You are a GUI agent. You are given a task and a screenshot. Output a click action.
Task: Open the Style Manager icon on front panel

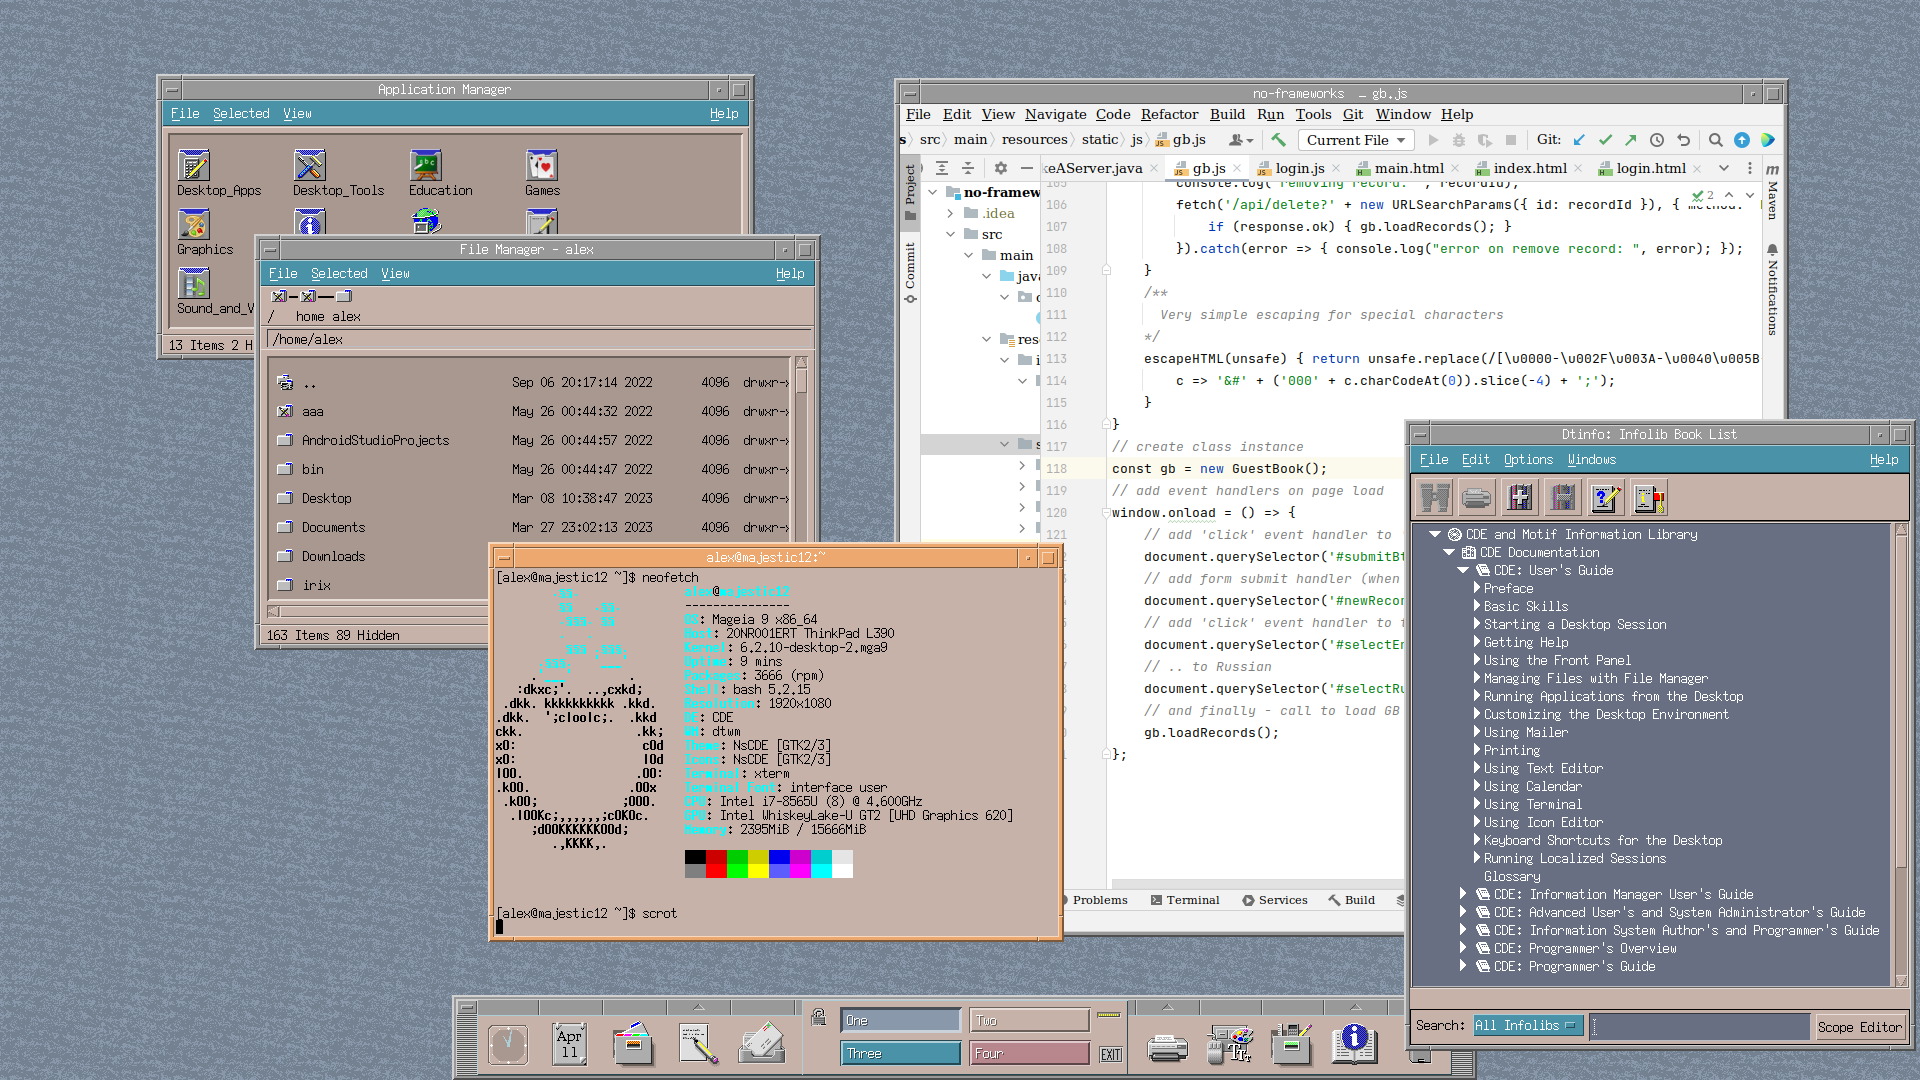(x=1229, y=1044)
